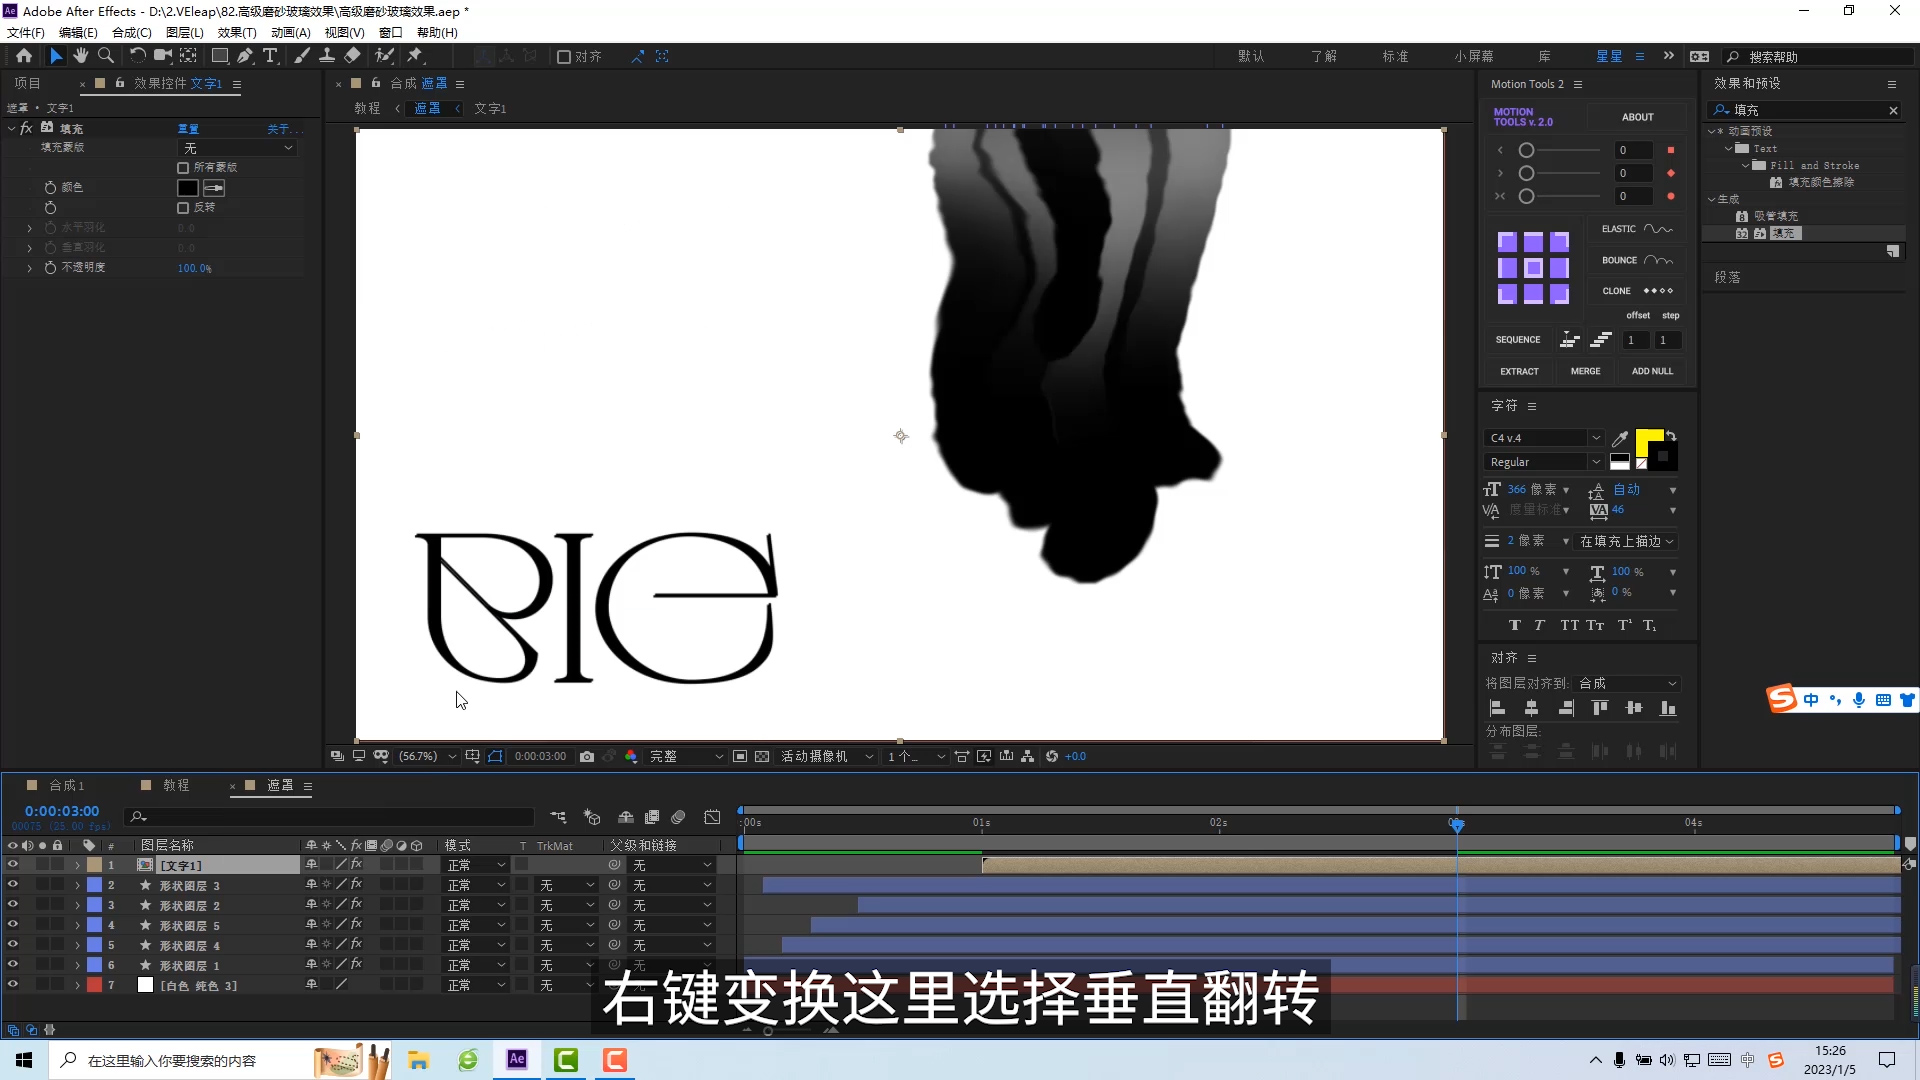Click the EXTRACT button
The width and height of the screenshot is (1920, 1080).
(x=1519, y=371)
